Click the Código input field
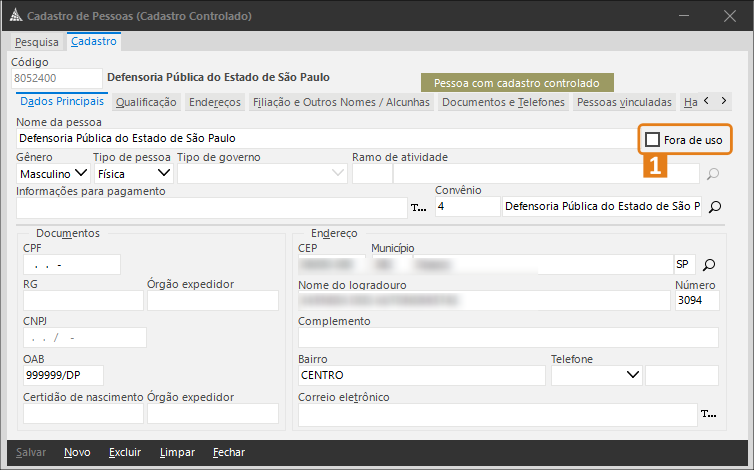Image resolution: width=754 pixels, height=470 pixels. (x=57, y=78)
